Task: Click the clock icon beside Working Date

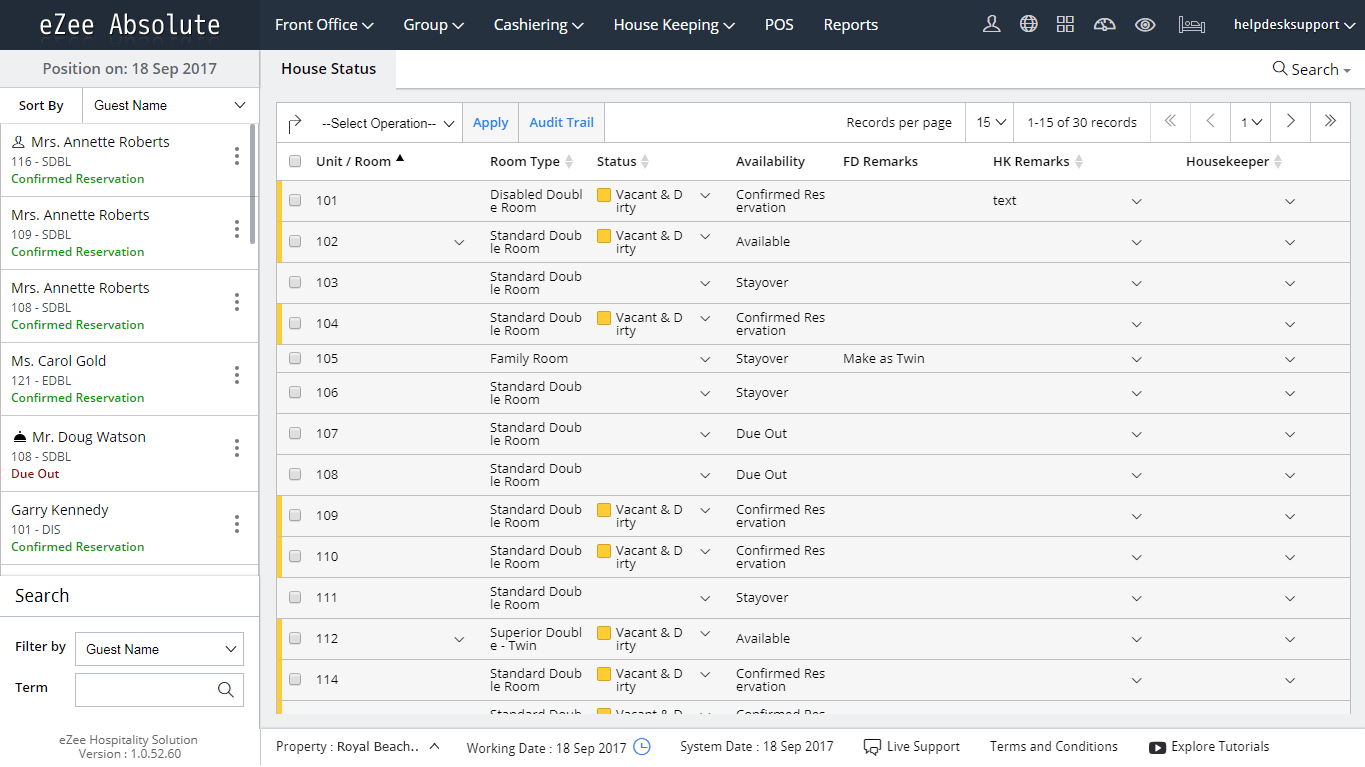Action: click(x=642, y=747)
